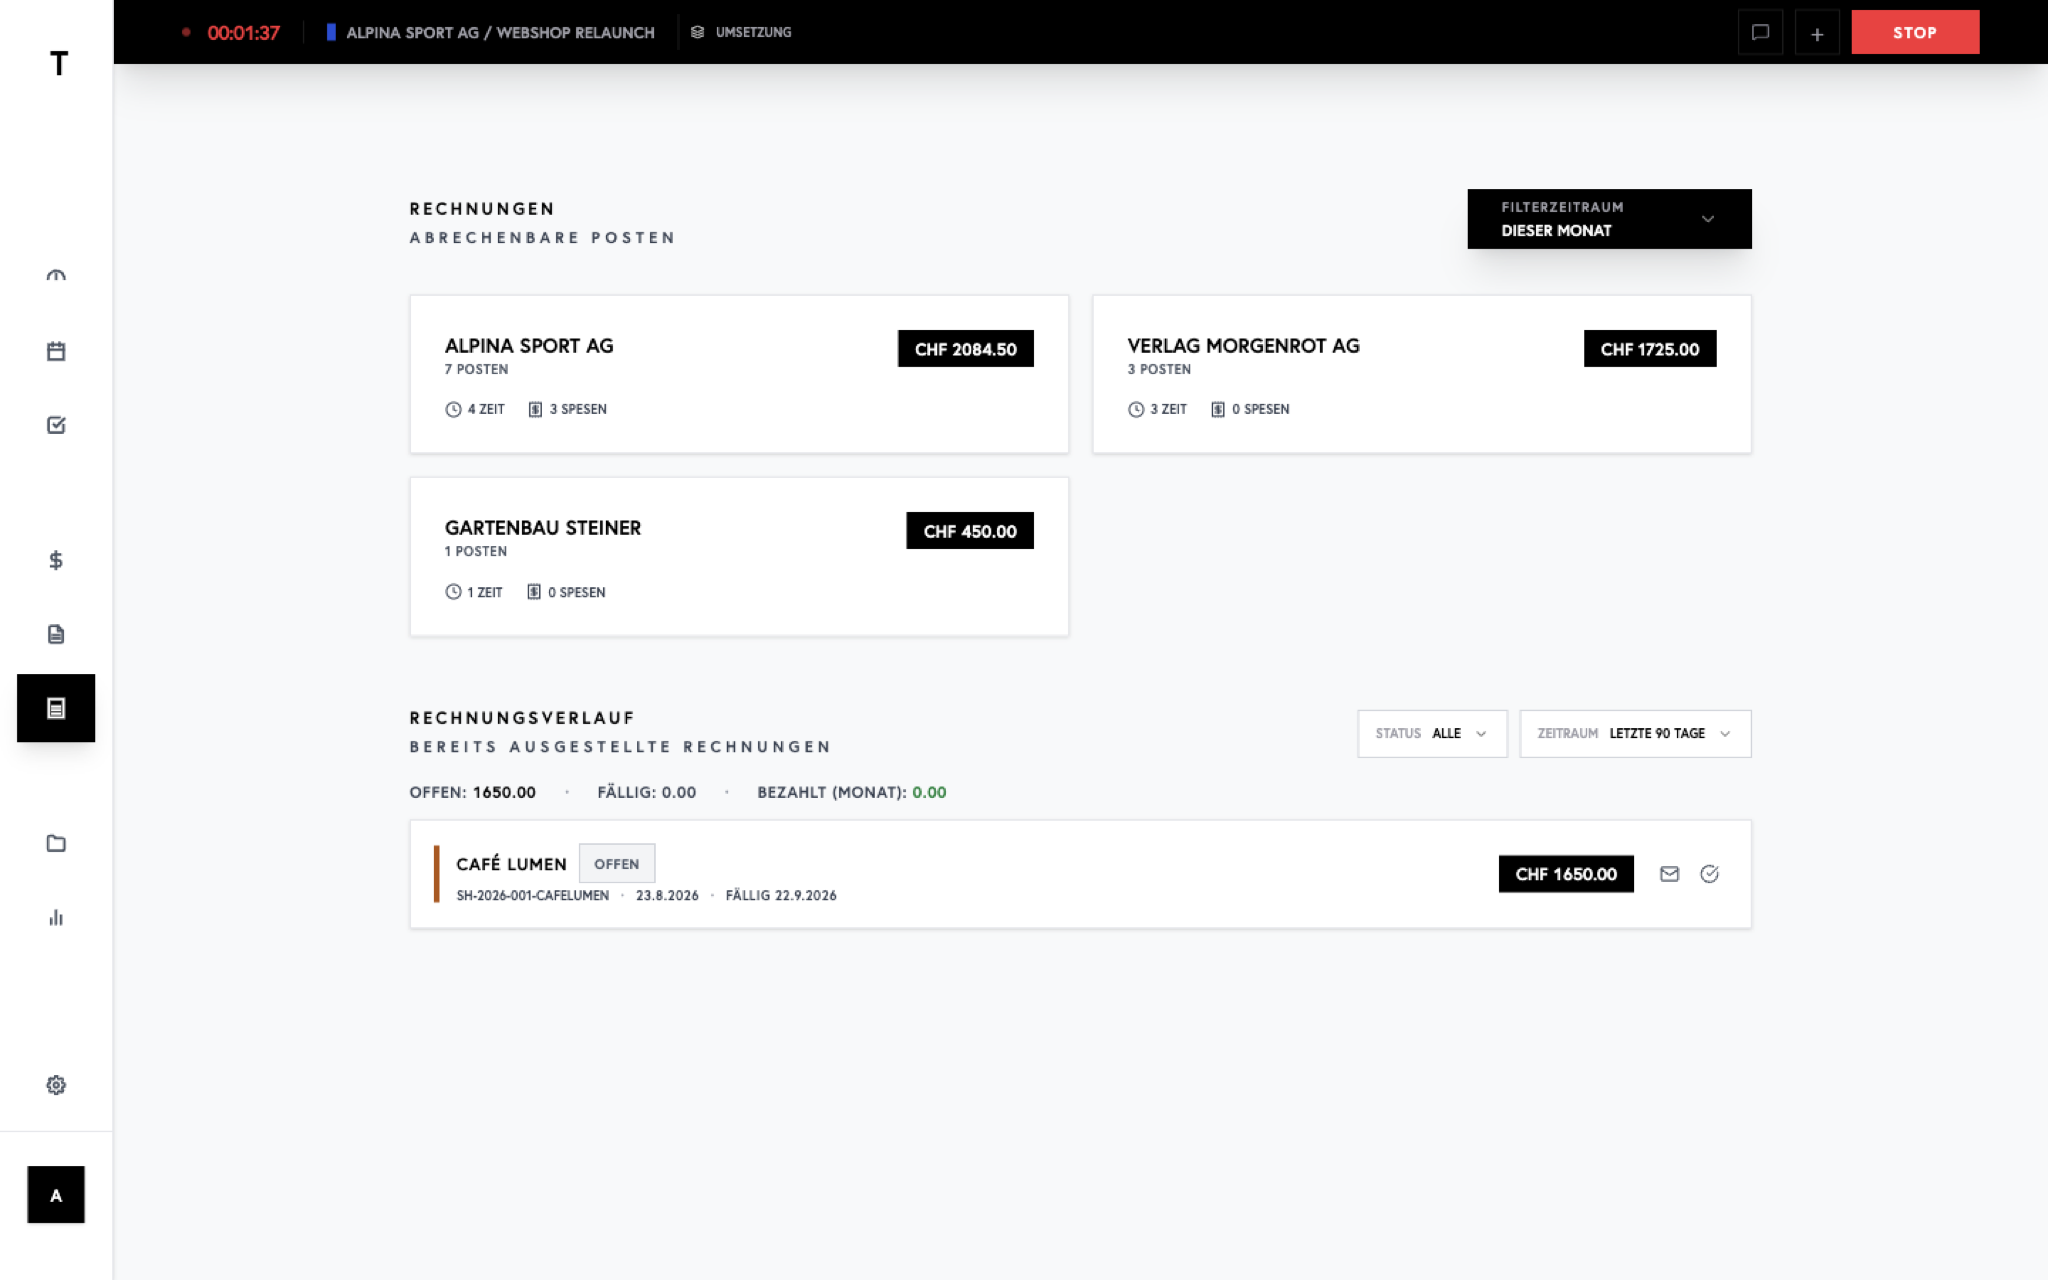Click the Offen: 1650.00 summary

pyautogui.click(x=472, y=792)
